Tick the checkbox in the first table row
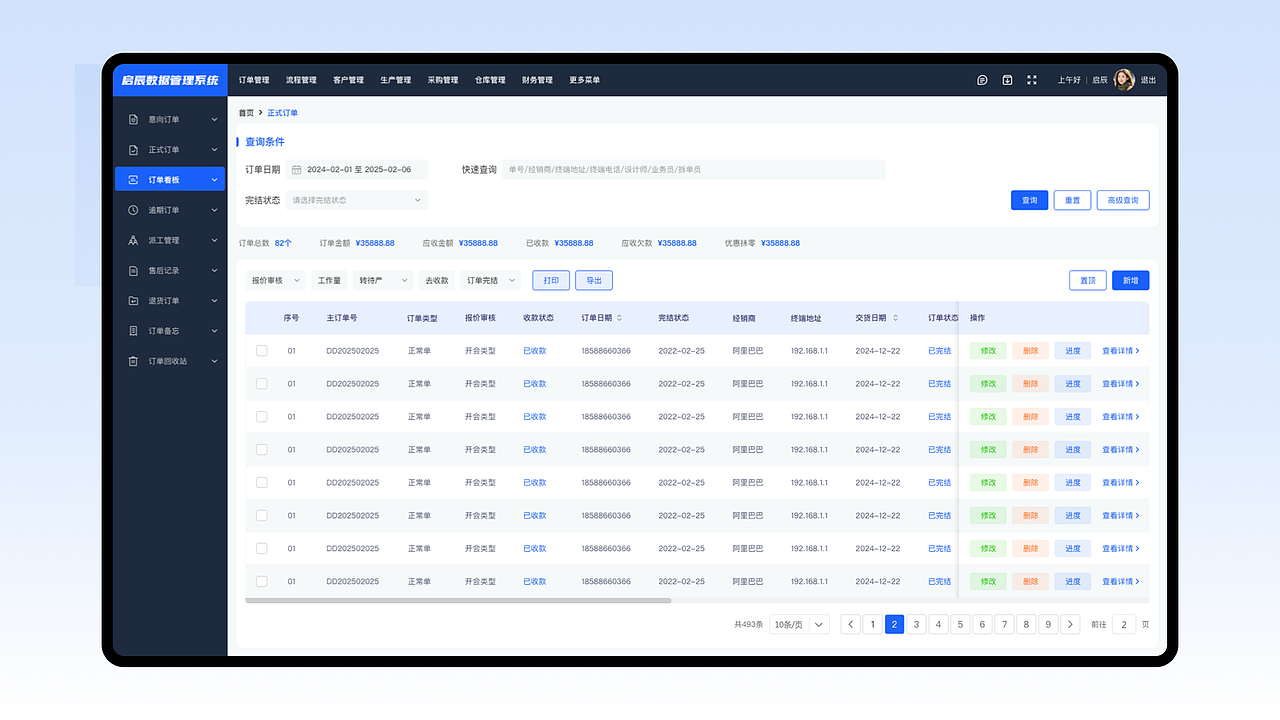 pyautogui.click(x=262, y=351)
